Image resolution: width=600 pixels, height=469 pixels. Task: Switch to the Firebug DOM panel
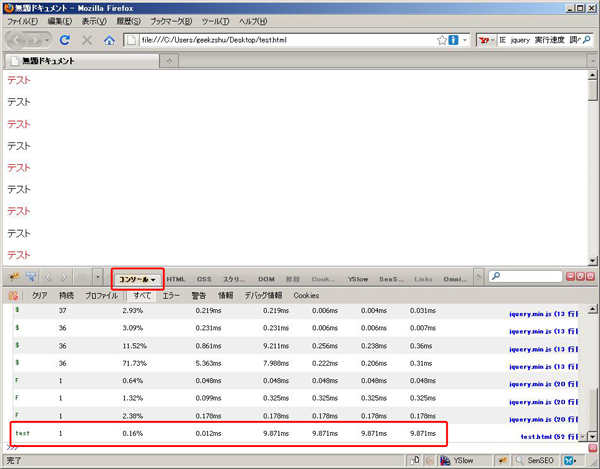point(266,279)
